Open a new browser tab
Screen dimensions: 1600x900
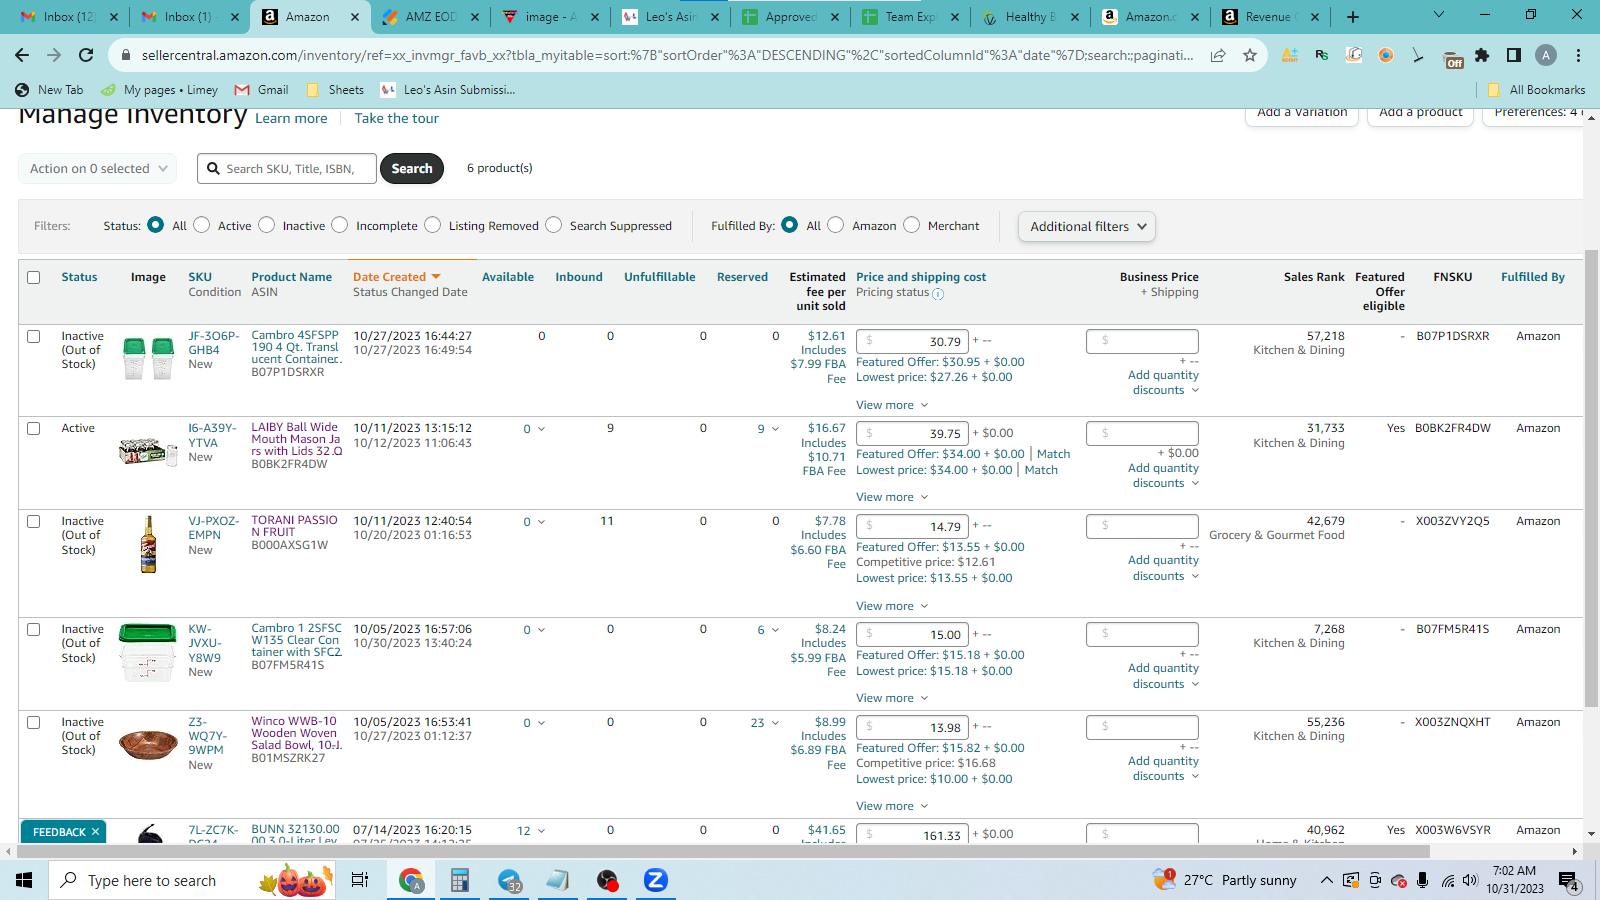click(1353, 17)
